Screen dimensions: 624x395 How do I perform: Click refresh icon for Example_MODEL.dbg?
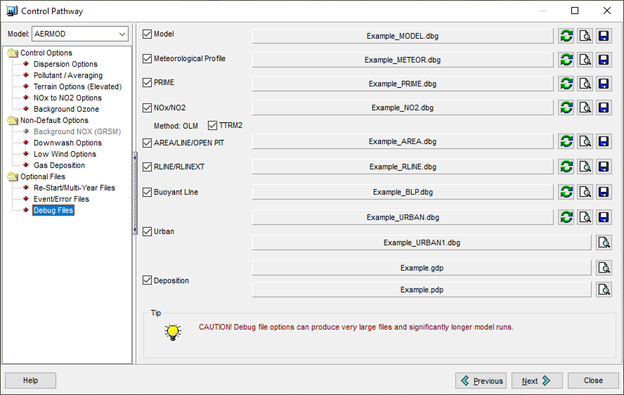(x=566, y=36)
